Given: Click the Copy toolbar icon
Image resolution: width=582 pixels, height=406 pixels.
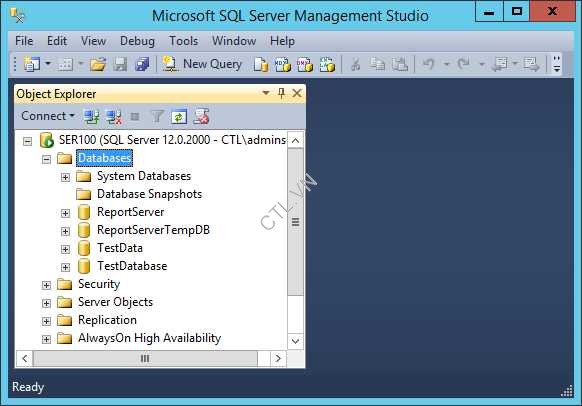Looking at the screenshot, I should (377, 64).
